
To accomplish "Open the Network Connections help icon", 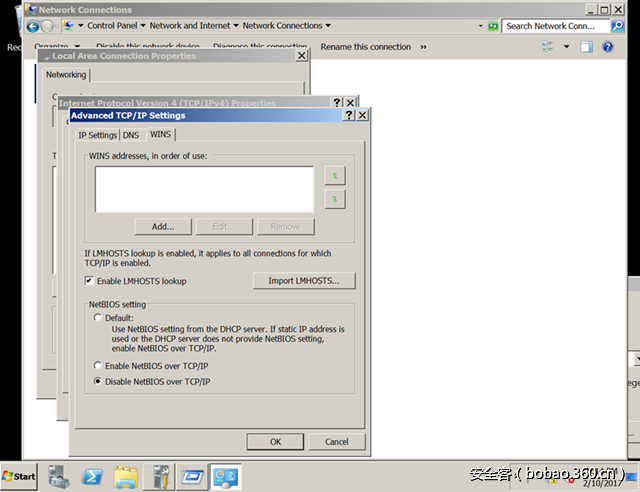I will (x=607, y=47).
